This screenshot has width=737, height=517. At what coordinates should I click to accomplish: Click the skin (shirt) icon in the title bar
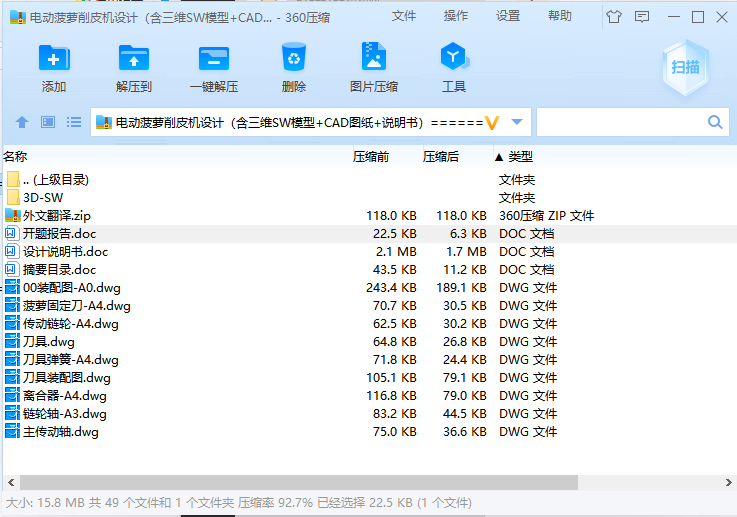tap(614, 17)
